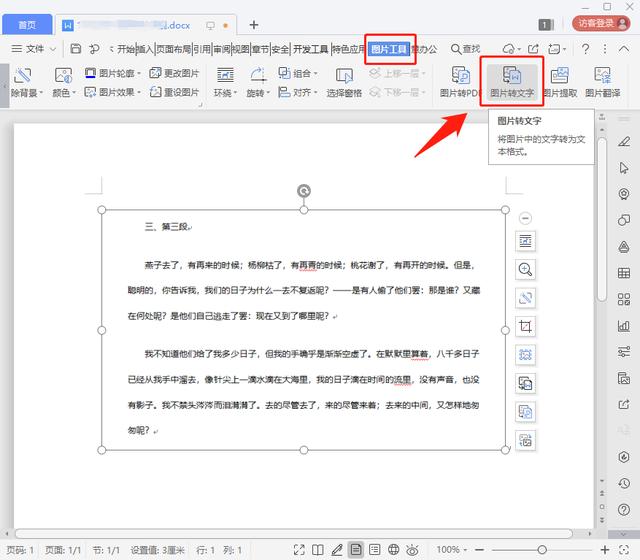The image size is (640, 560).
Task: Toggle page view mode in status bar
Action: [x=356, y=549]
